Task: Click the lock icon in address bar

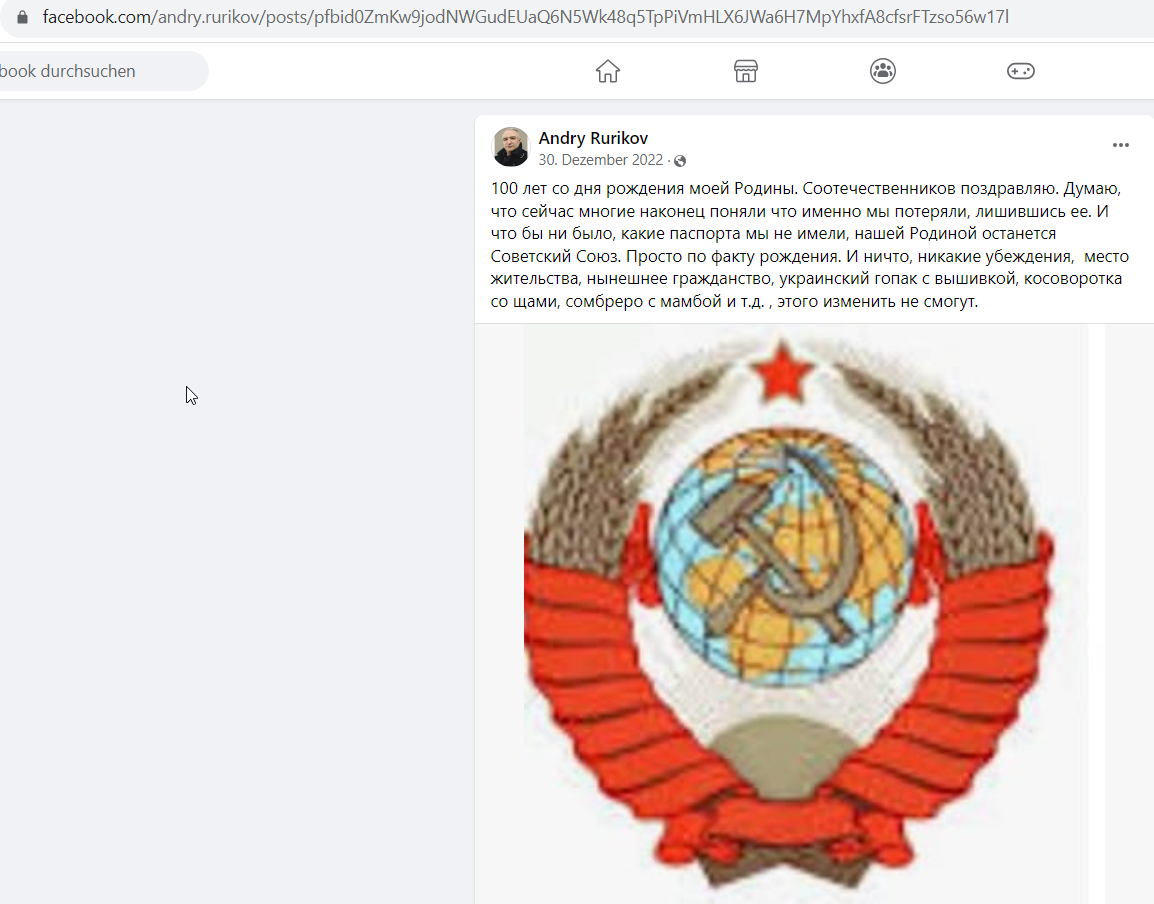Action: (x=23, y=17)
